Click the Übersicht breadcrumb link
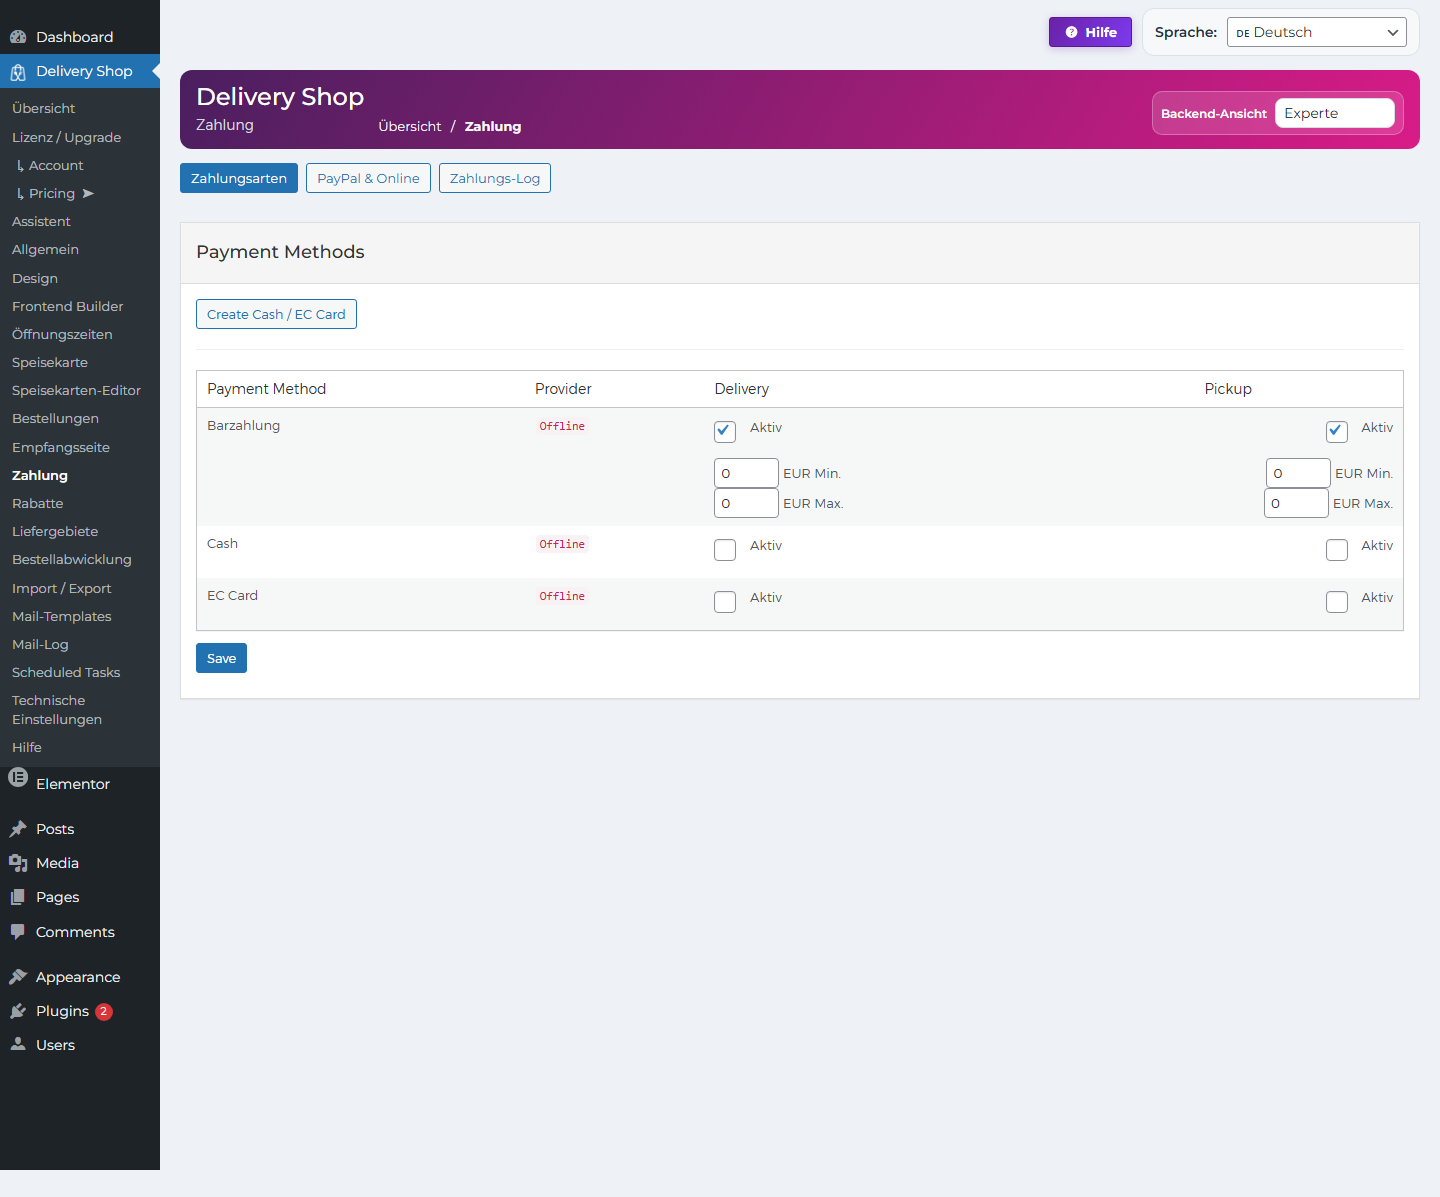Image resolution: width=1440 pixels, height=1197 pixels. click(410, 126)
